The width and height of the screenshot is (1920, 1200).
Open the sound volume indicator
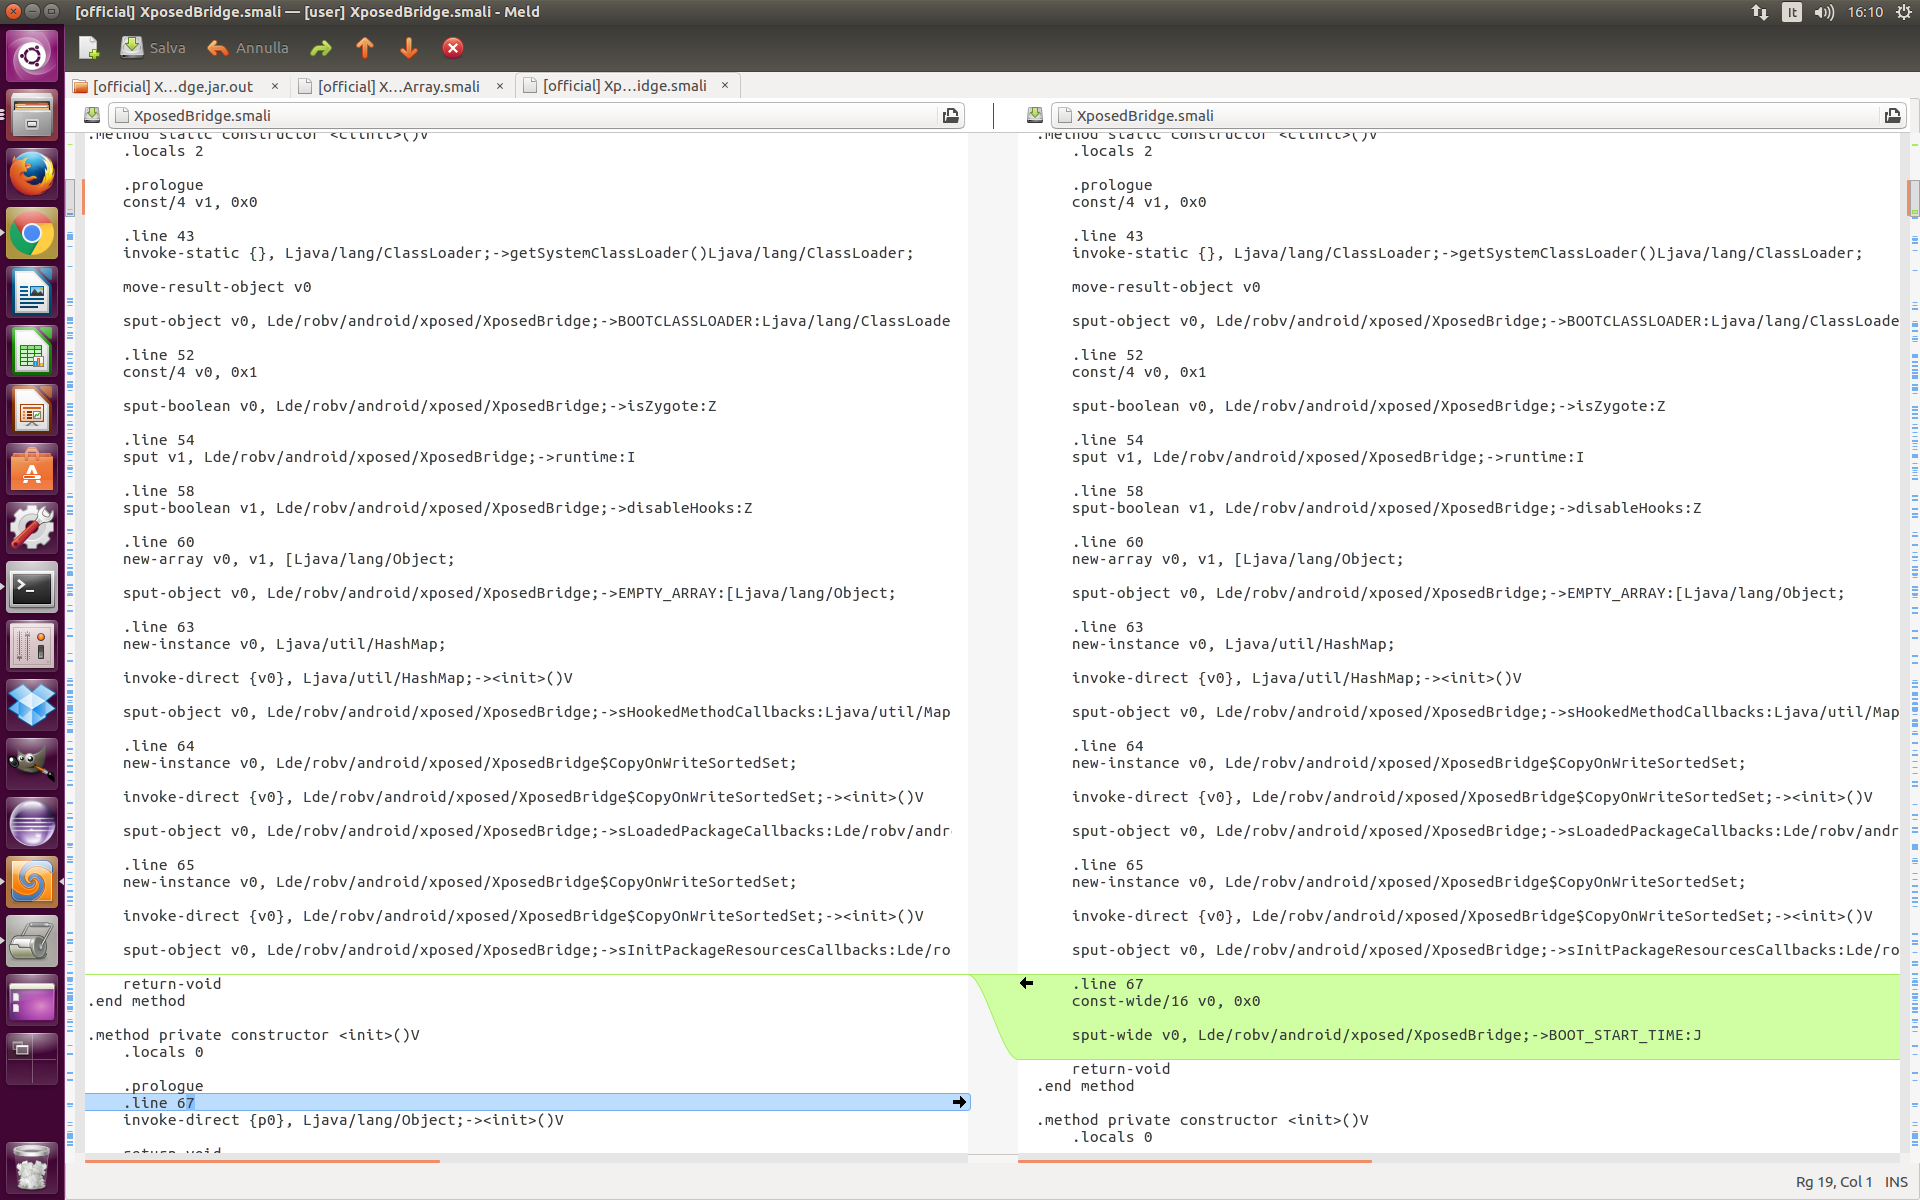[1824, 12]
